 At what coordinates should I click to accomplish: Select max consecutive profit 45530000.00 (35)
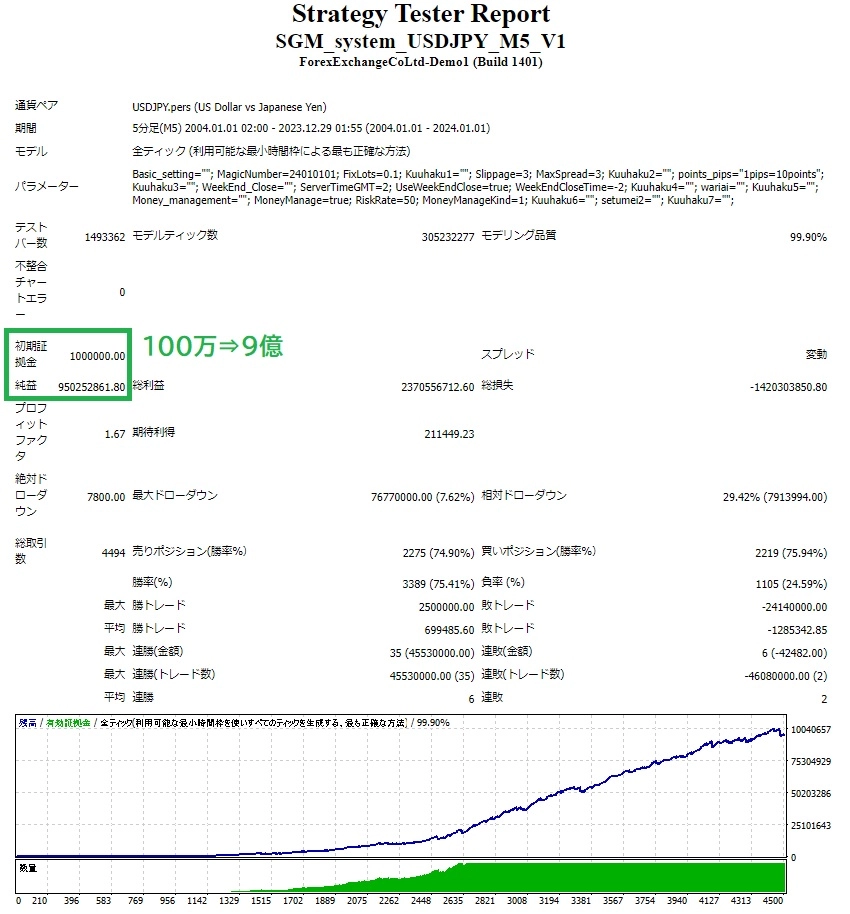(432, 676)
